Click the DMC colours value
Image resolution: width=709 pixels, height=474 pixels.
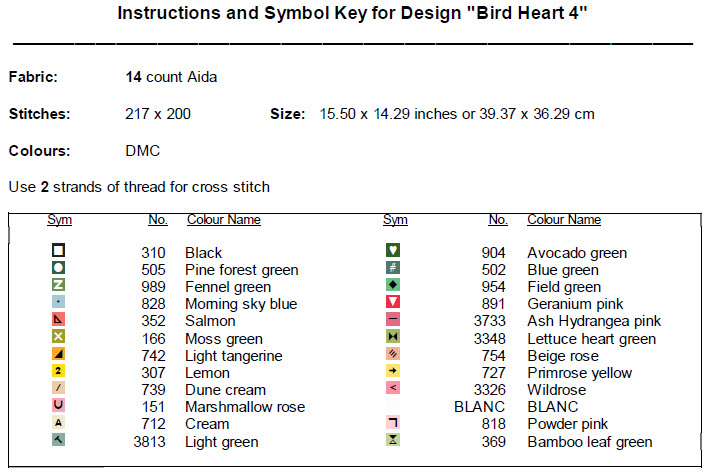click(142, 151)
